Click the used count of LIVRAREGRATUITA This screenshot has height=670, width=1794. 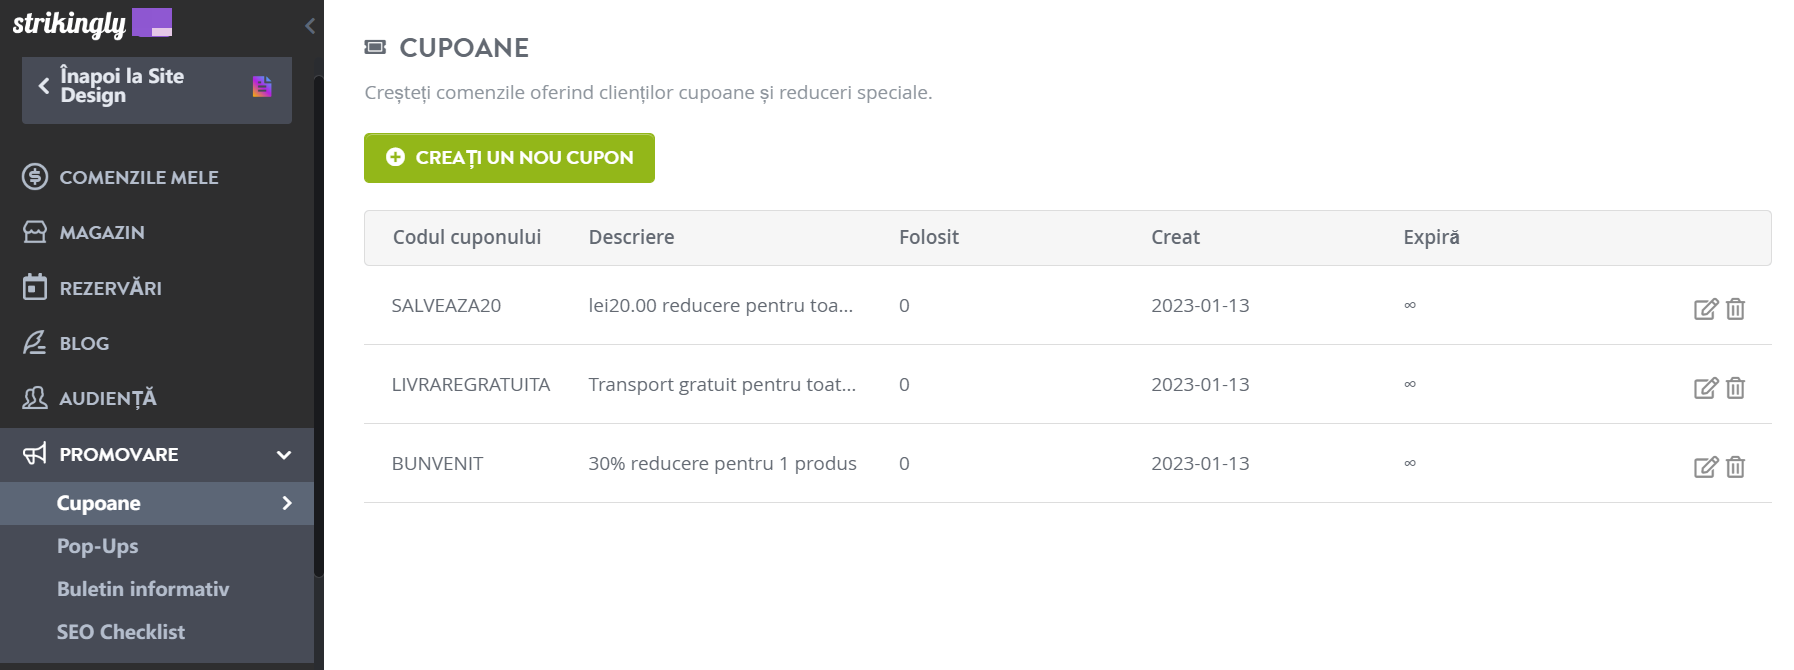(x=904, y=384)
